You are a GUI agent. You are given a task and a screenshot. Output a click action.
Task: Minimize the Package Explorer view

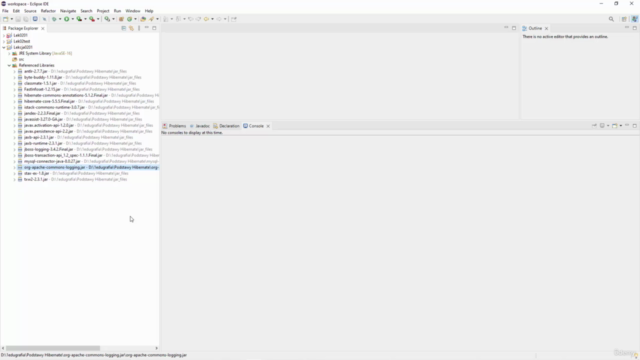click(x=147, y=28)
